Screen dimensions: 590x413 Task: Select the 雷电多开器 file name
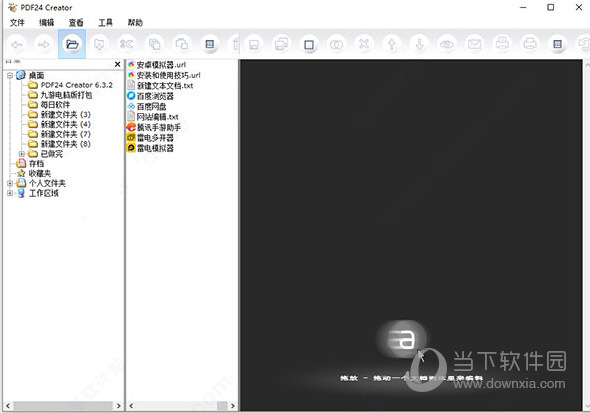[155, 138]
